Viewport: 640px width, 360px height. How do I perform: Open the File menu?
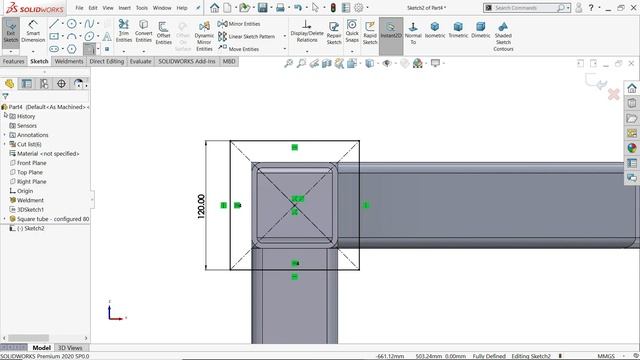click(79, 8)
